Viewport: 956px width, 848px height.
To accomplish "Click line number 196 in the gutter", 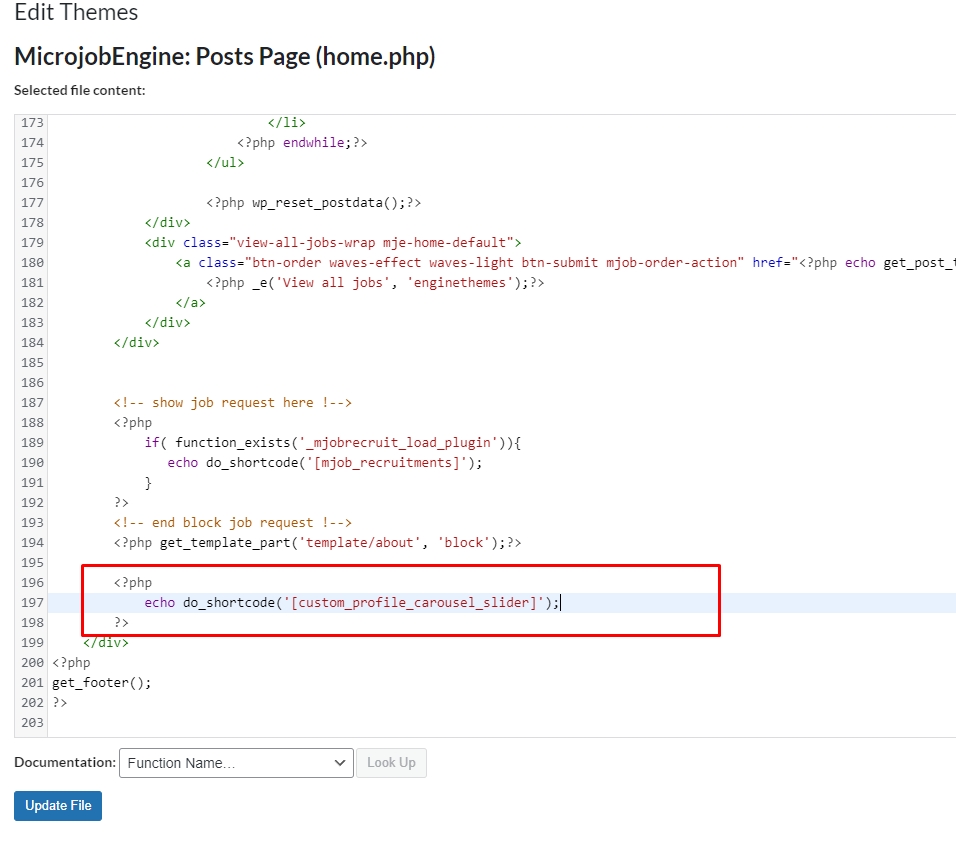I will [x=32, y=583].
